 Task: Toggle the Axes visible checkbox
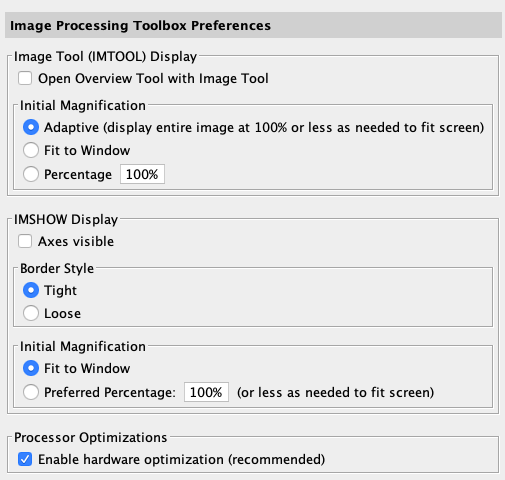(25, 241)
